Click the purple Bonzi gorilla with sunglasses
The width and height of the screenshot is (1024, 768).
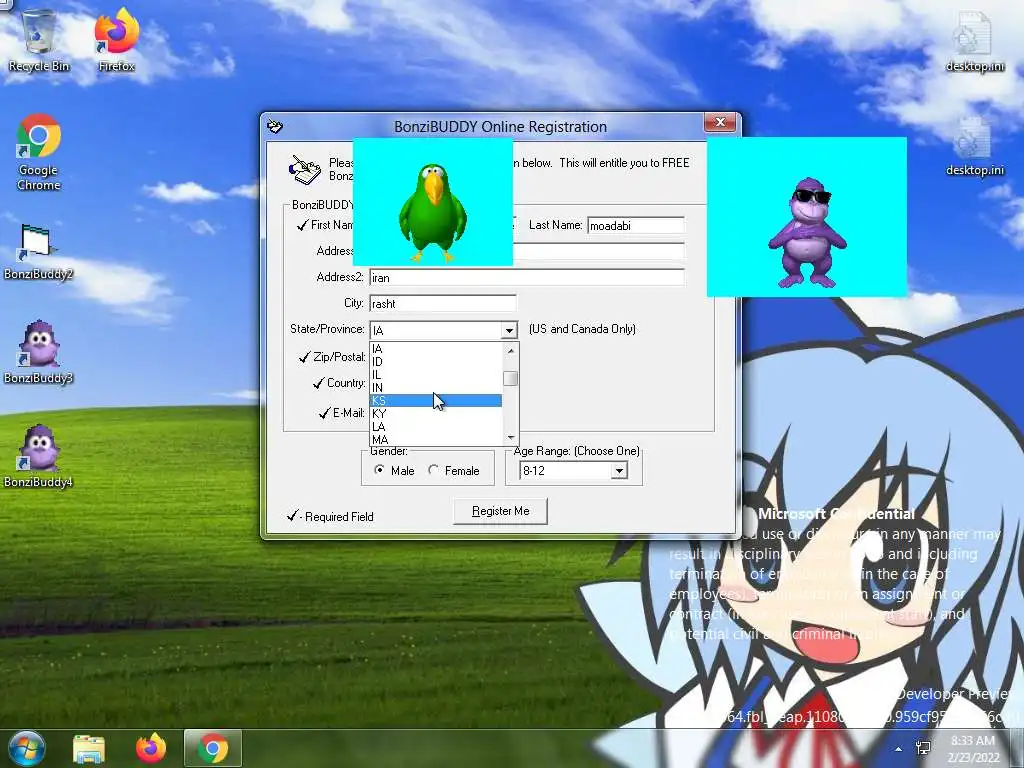[808, 232]
